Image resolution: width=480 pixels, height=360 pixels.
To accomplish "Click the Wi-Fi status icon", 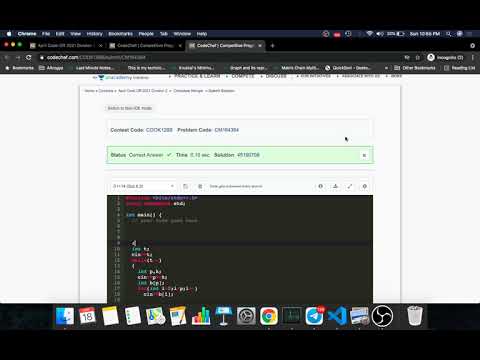I will pos(369,34).
